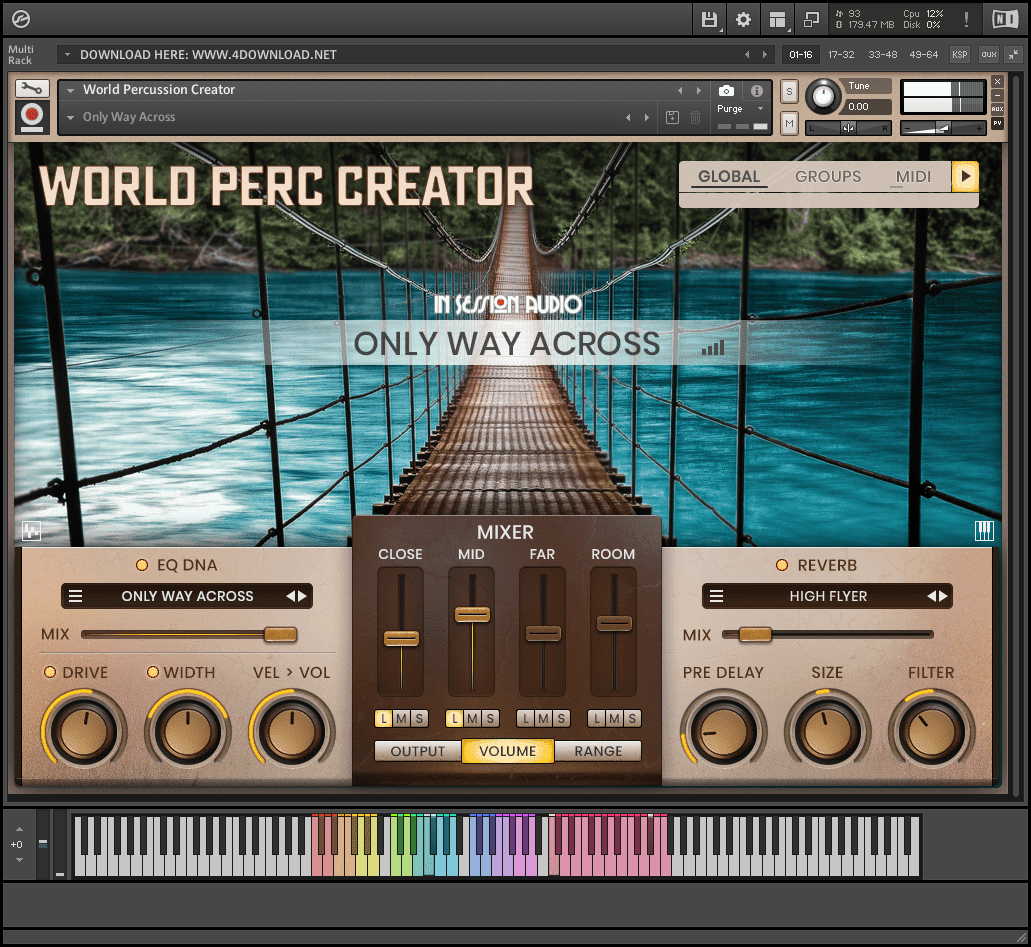Open the EQ DNA preset list menu
Screen dimensions: 1031x947
tap(76, 596)
